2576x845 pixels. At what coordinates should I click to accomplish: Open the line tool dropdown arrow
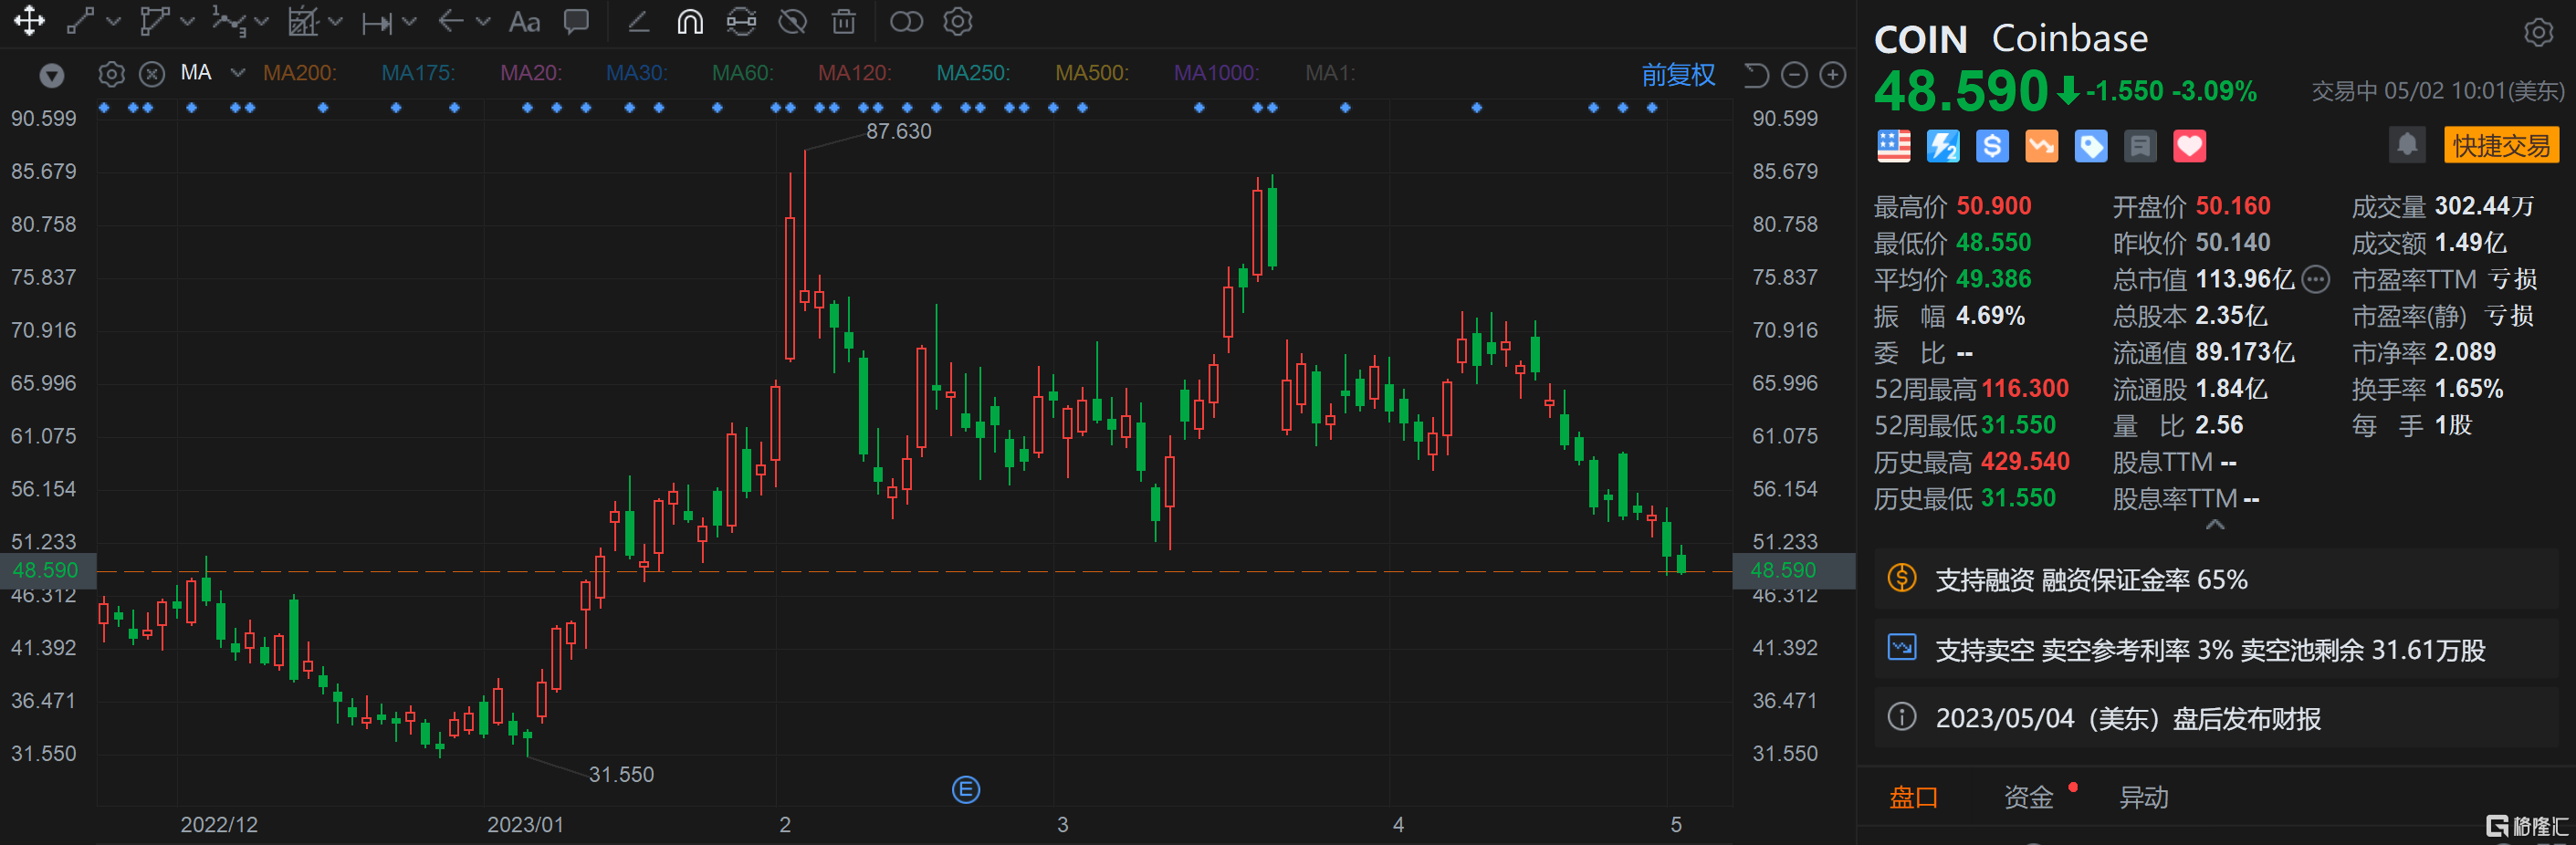pos(113,21)
